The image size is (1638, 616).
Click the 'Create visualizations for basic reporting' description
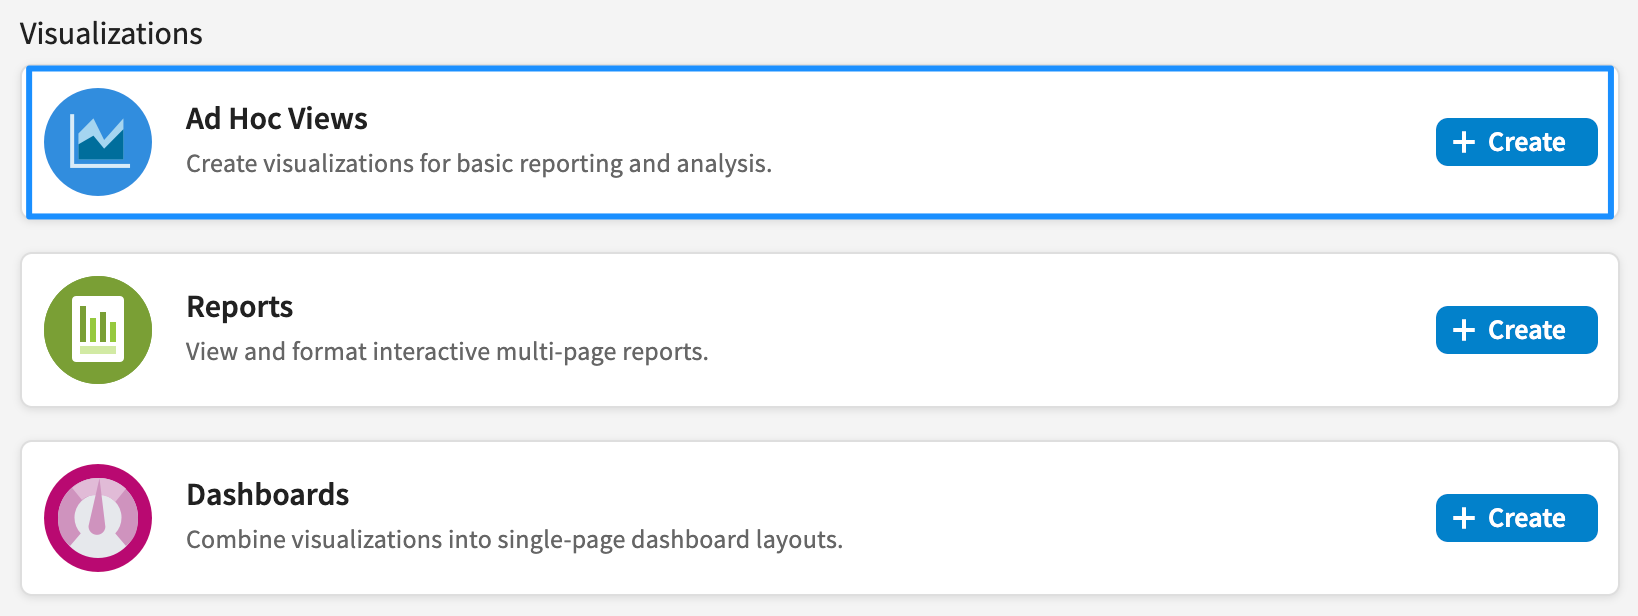(x=479, y=163)
